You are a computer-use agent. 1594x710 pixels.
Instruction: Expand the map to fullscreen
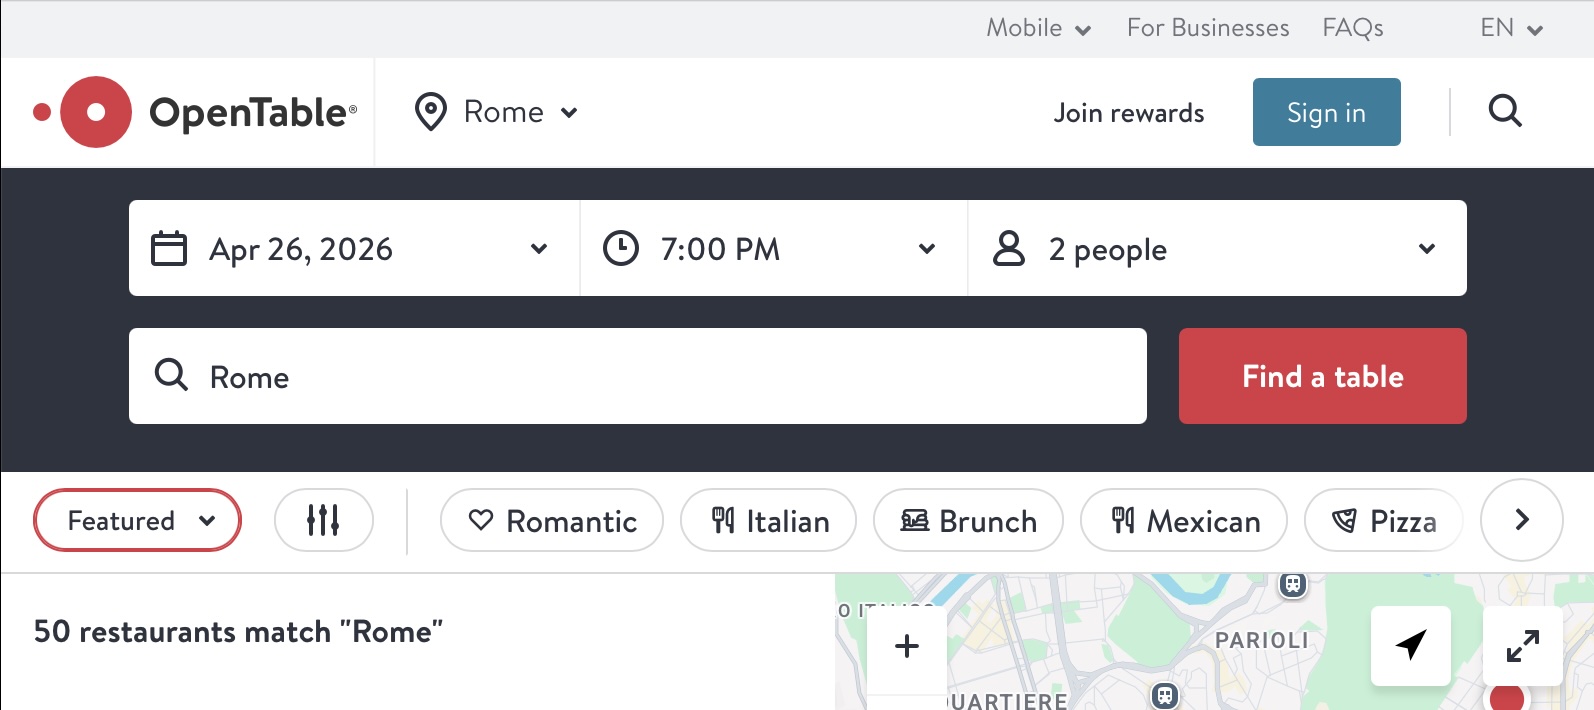point(1522,645)
